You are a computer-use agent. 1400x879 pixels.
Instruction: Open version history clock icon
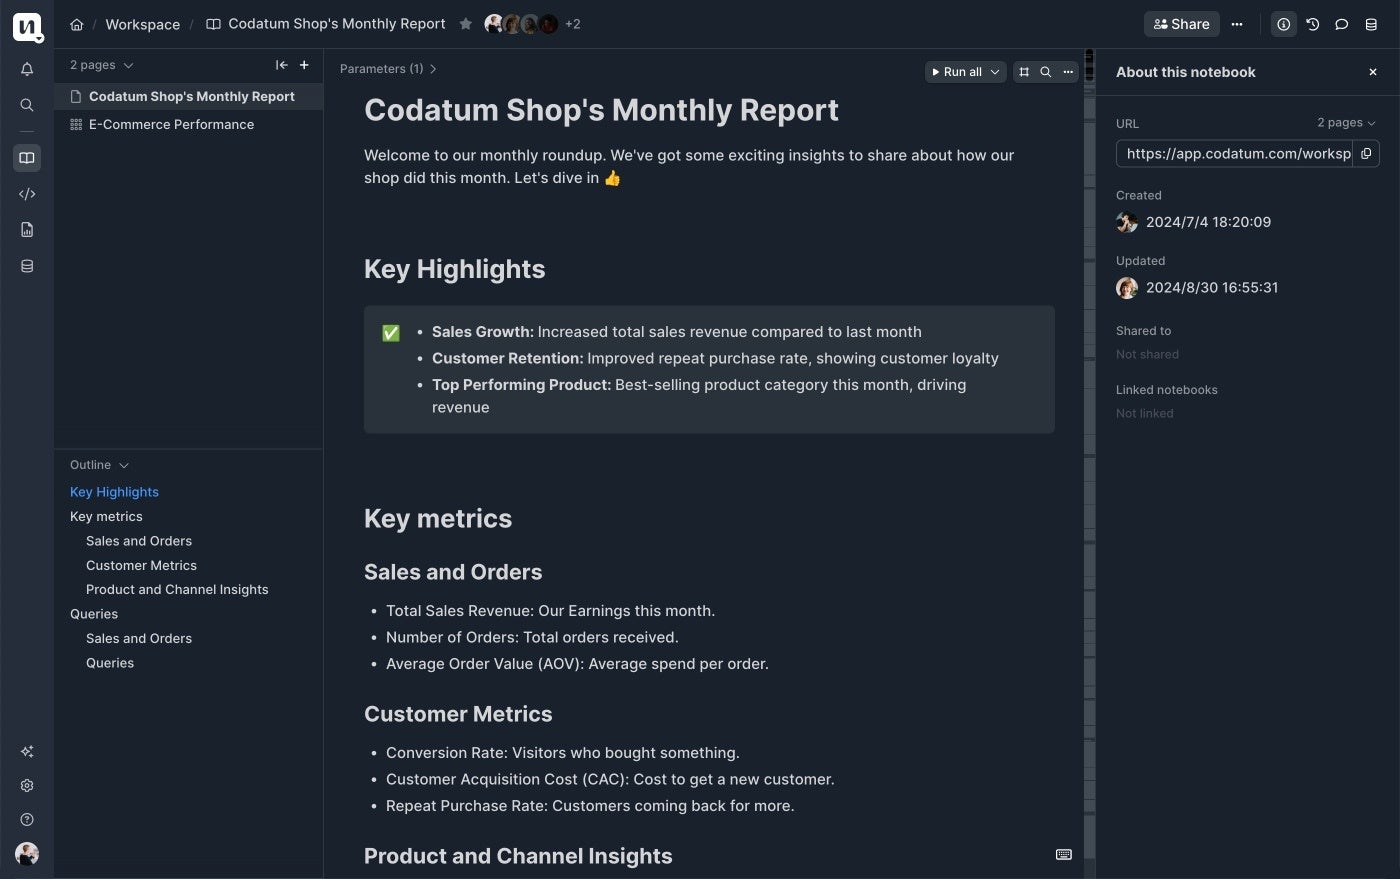click(x=1313, y=24)
